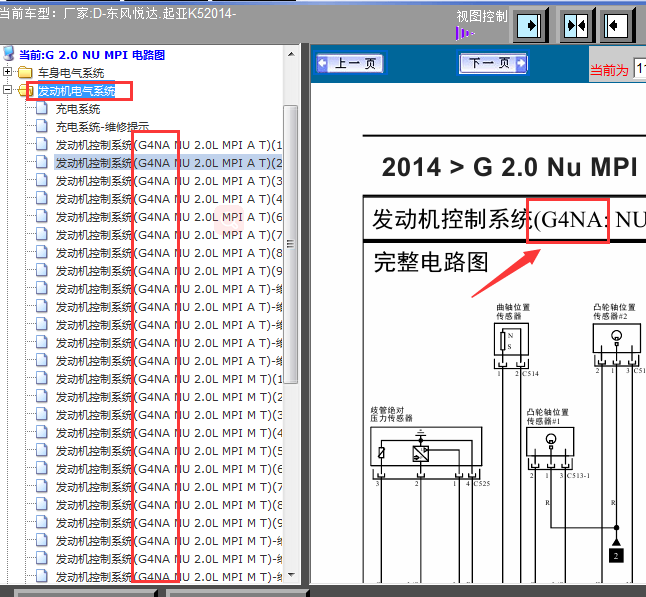Click the 曲轴位置传感器 symbol in diagram
646x597 pixels.
(x=511, y=339)
